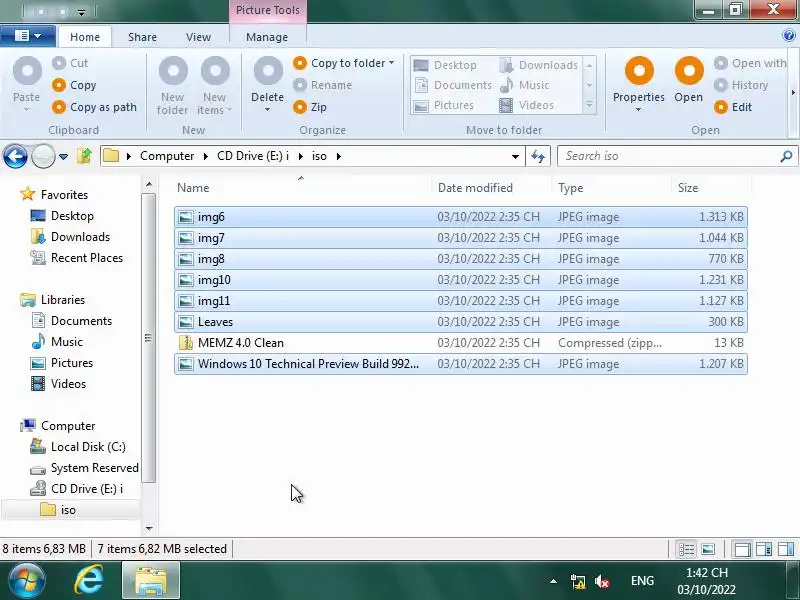Screen dimensions: 800x600
Task: Click History in Open group
Action: coord(741,85)
